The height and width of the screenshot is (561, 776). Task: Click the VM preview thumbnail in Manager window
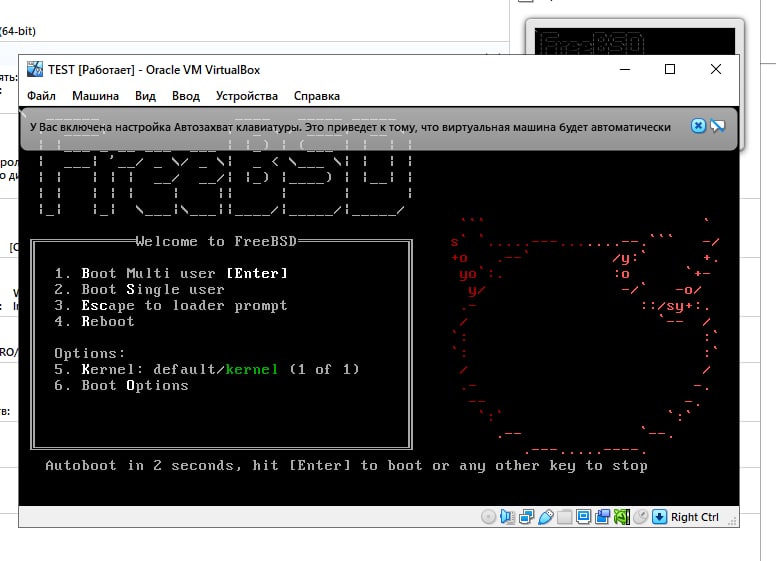(x=634, y=41)
